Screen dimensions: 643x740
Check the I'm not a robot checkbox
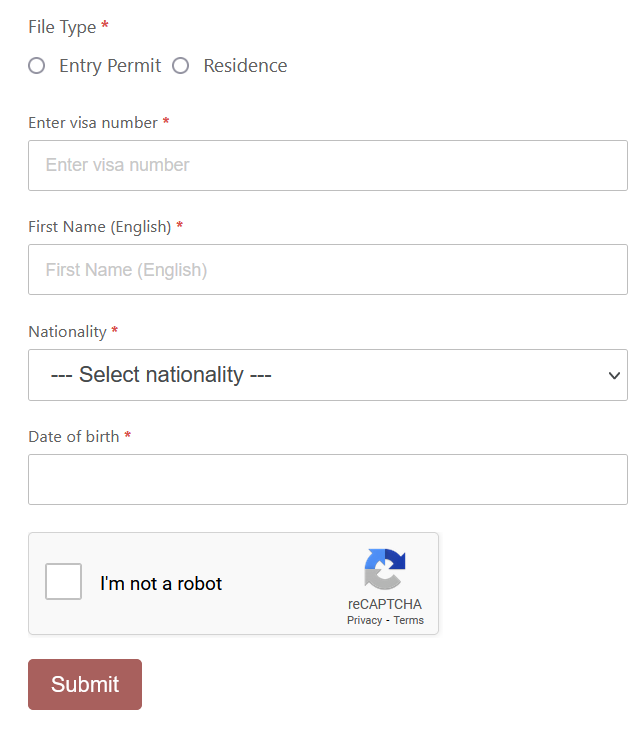pyautogui.click(x=63, y=582)
